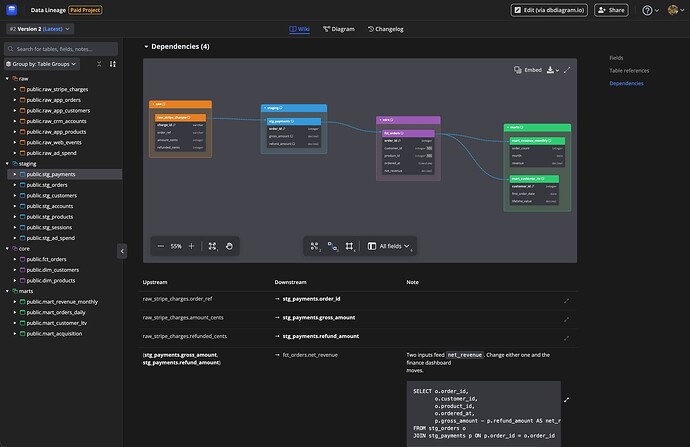The image size is (690, 447).
Task: Click the crop/frame selection icon
Action: point(350,246)
